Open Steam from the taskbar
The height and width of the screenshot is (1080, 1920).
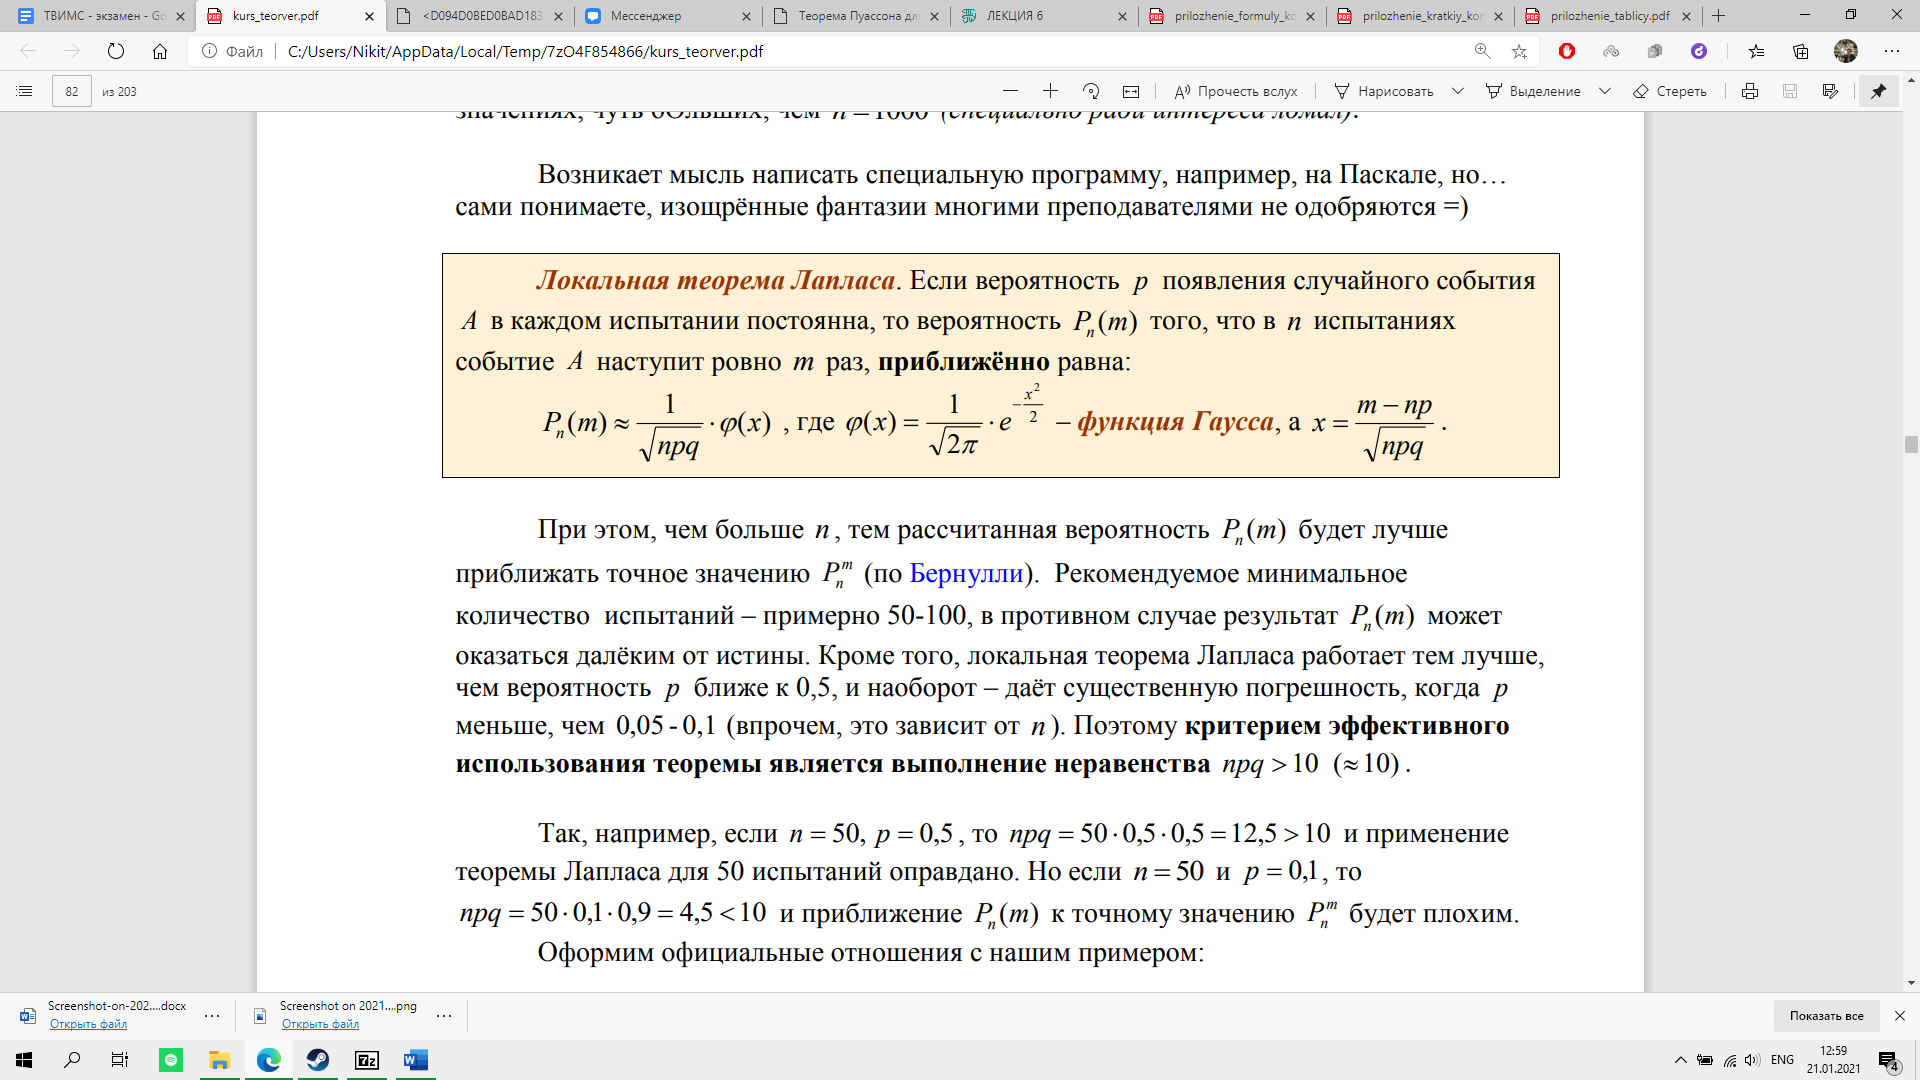(x=318, y=1060)
